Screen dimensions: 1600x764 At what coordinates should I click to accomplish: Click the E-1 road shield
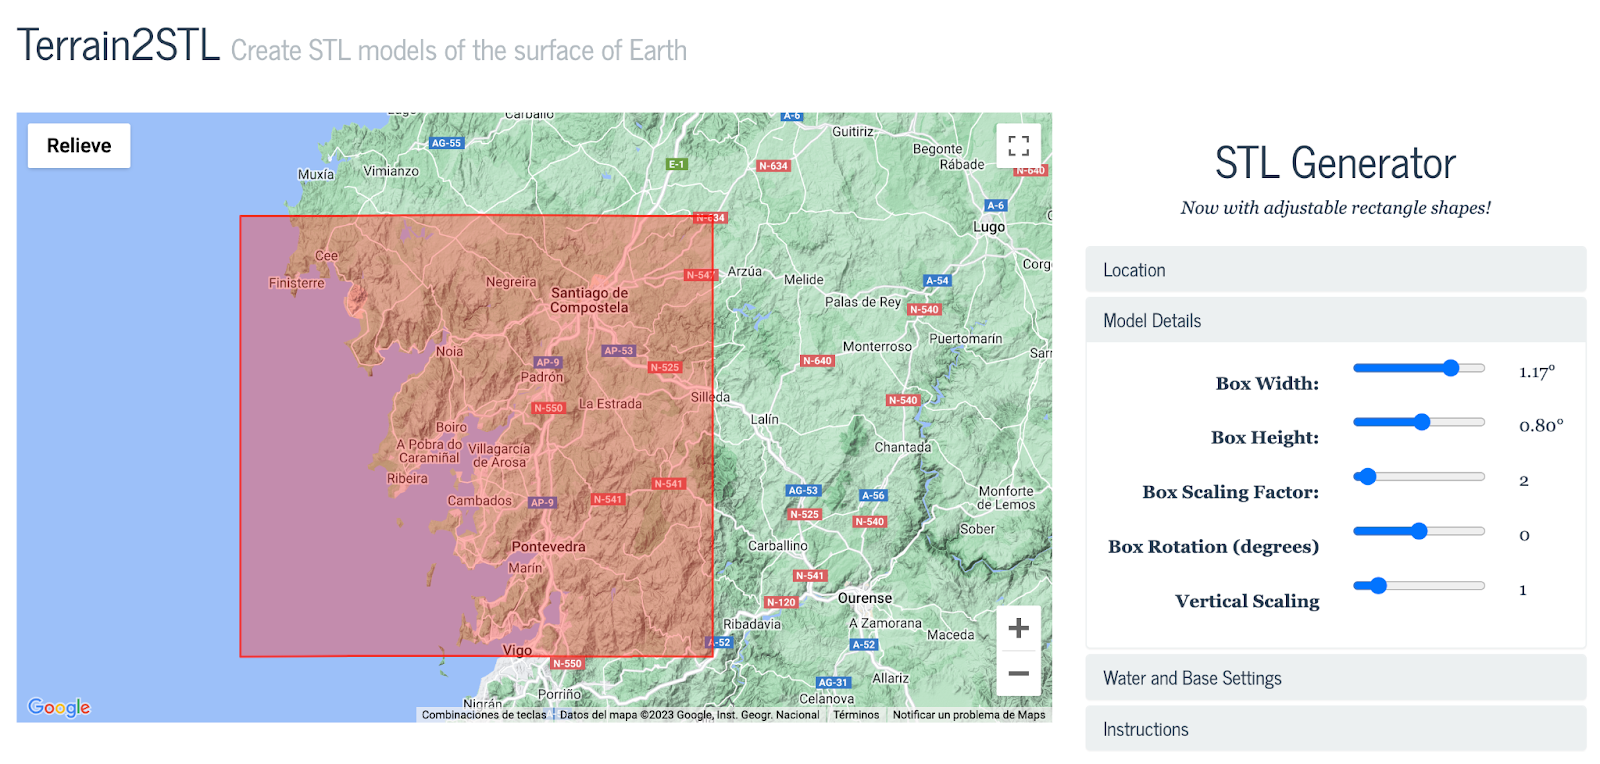677,164
